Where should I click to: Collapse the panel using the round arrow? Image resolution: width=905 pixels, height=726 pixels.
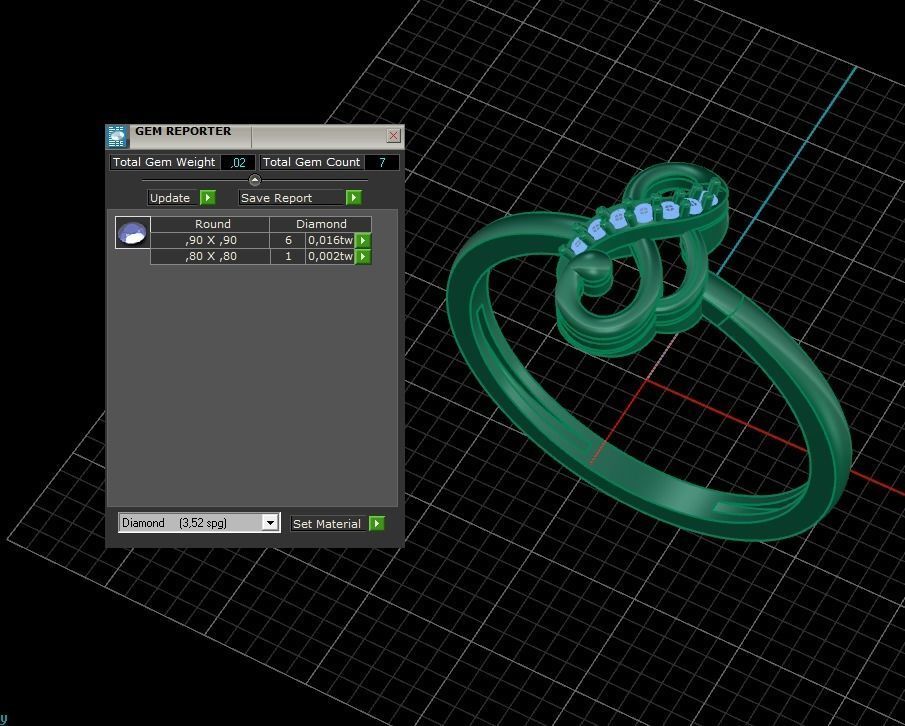255,180
